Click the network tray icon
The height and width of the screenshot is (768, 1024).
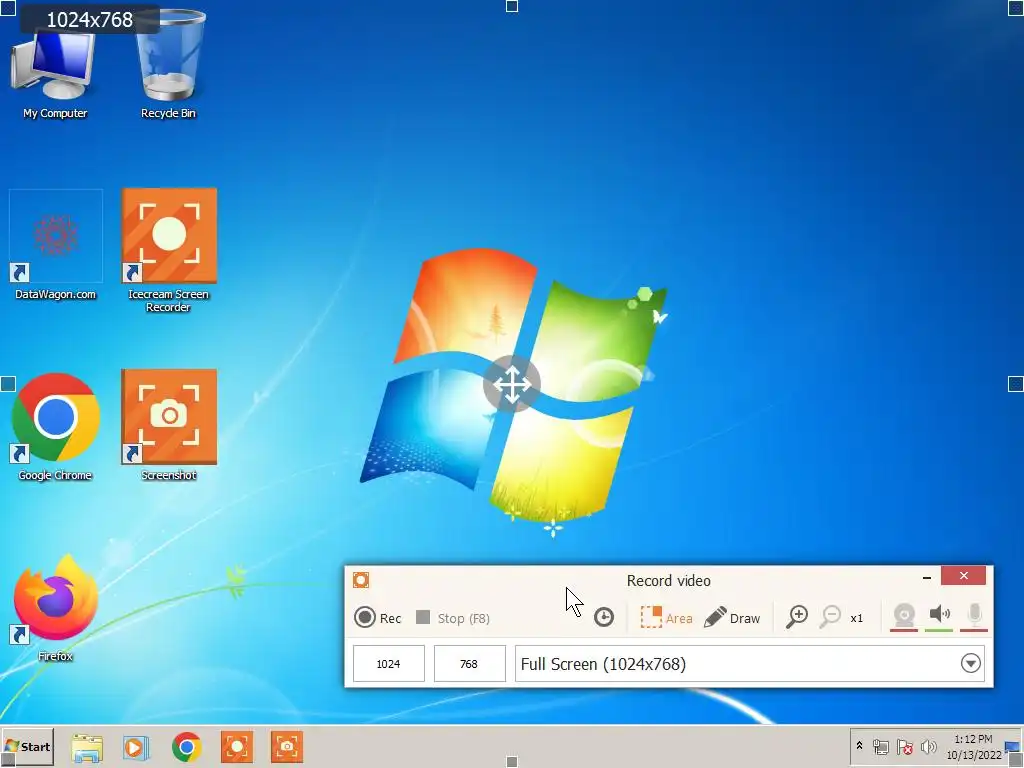[x=880, y=747]
